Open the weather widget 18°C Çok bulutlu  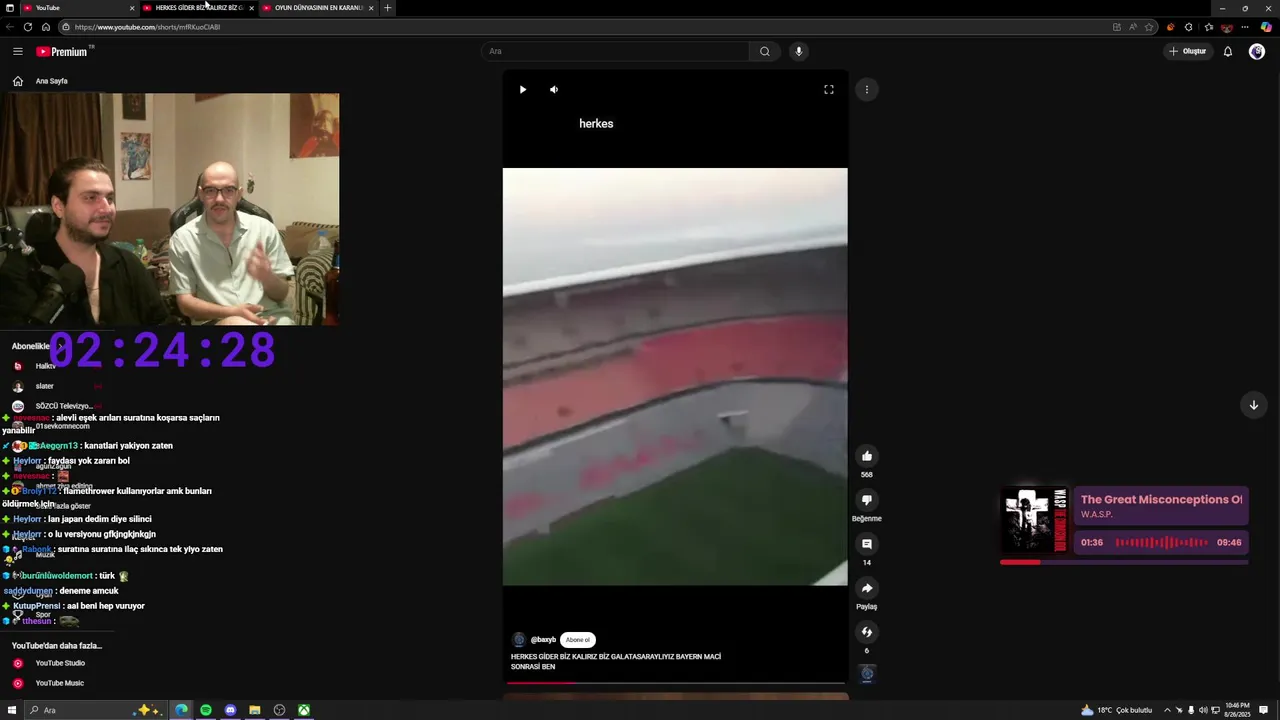[x=1116, y=710]
